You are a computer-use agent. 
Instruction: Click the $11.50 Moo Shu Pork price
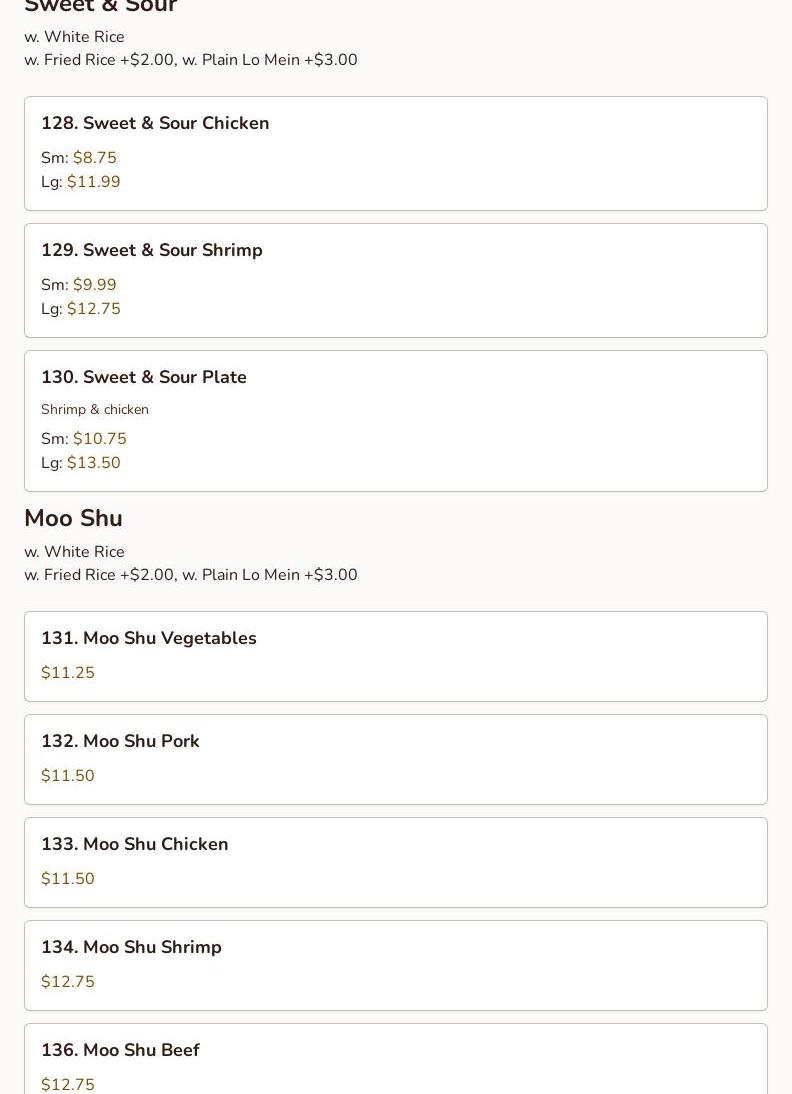coord(68,776)
